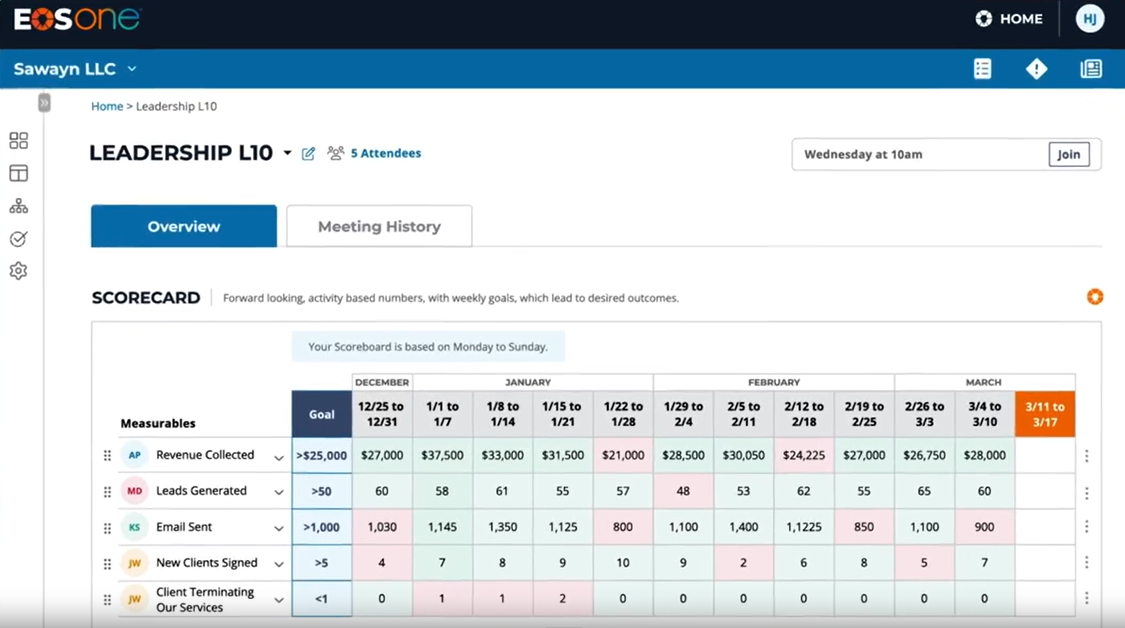Expand the Client Terminating Our Services chevron
Viewport: 1125px width, 628px height.
278,600
